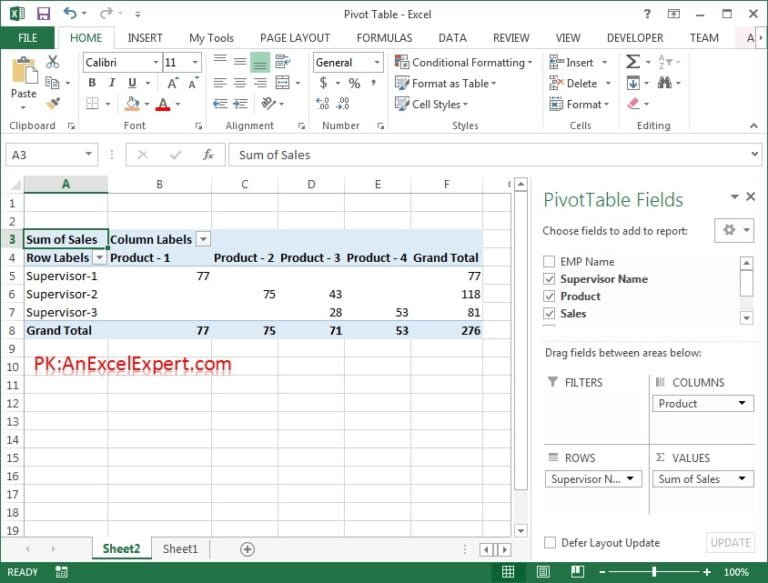Image resolution: width=768 pixels, height=583 pixels.
Task: Enable Defer Layout Update checkbox
Action: 550,542
